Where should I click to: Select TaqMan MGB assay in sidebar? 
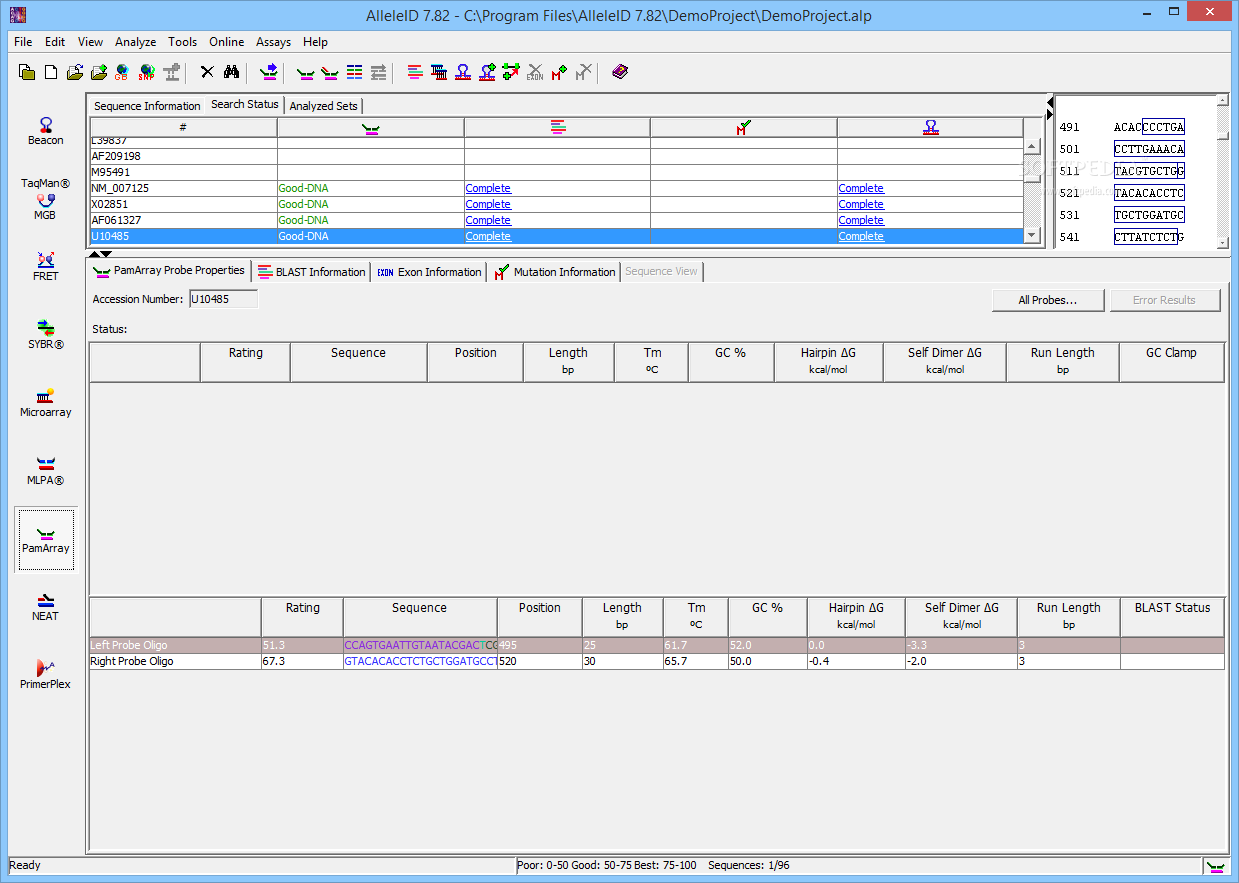click(45, 199)
